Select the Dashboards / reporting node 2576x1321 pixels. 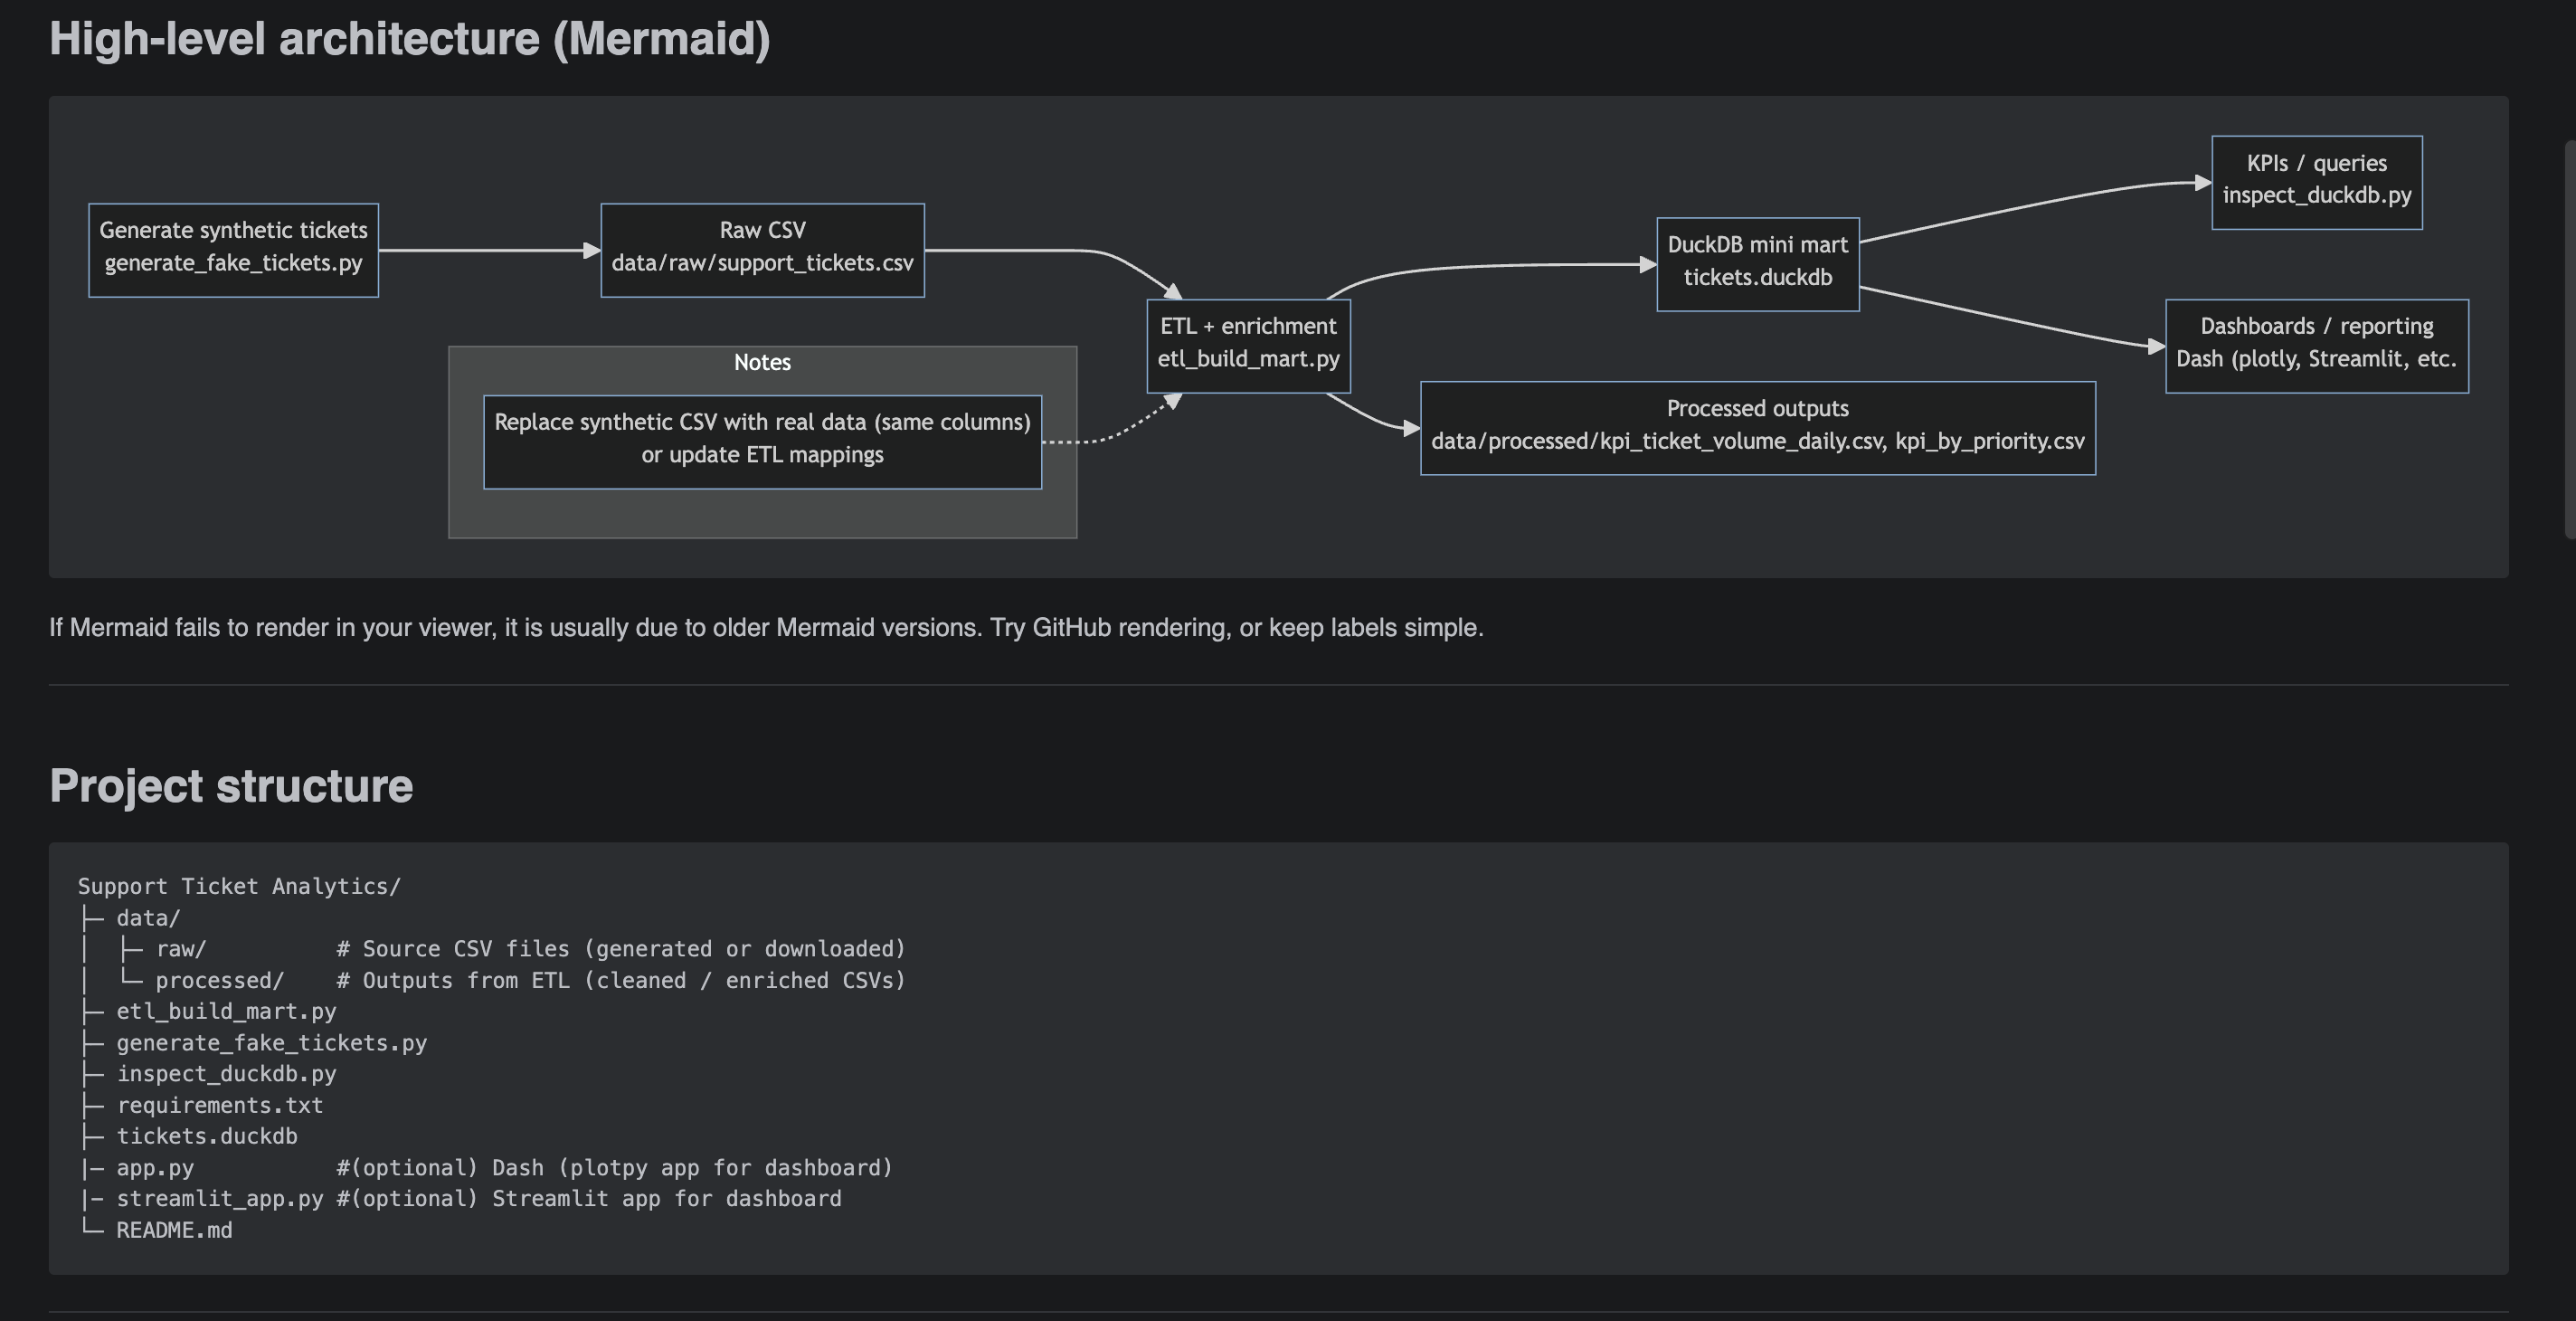[x=2316, y=343]
